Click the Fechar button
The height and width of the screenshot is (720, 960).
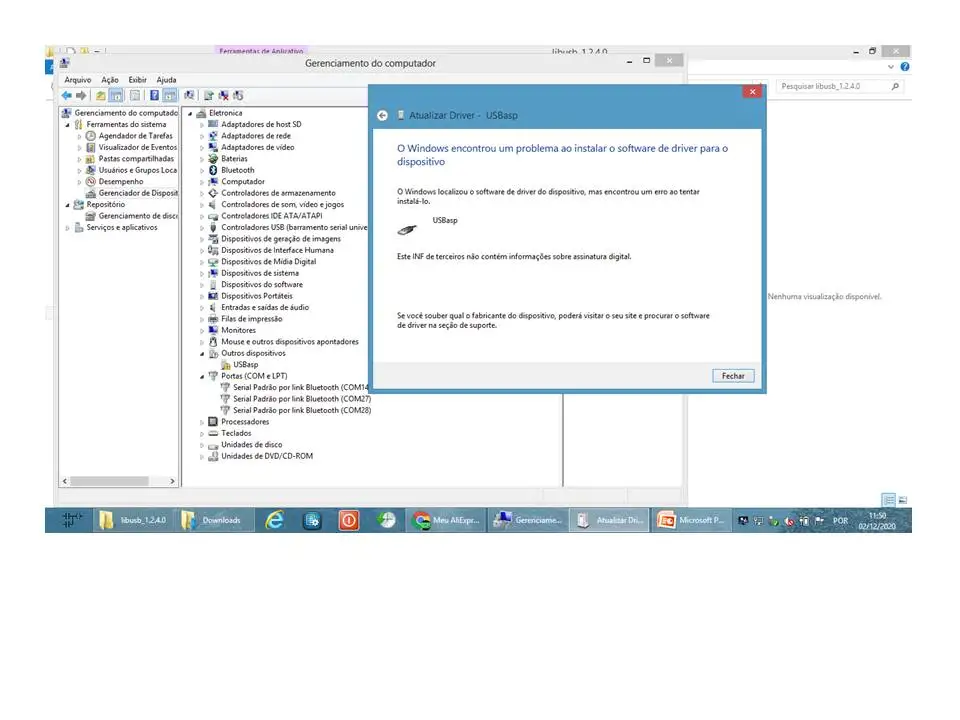tap(733, 376)
